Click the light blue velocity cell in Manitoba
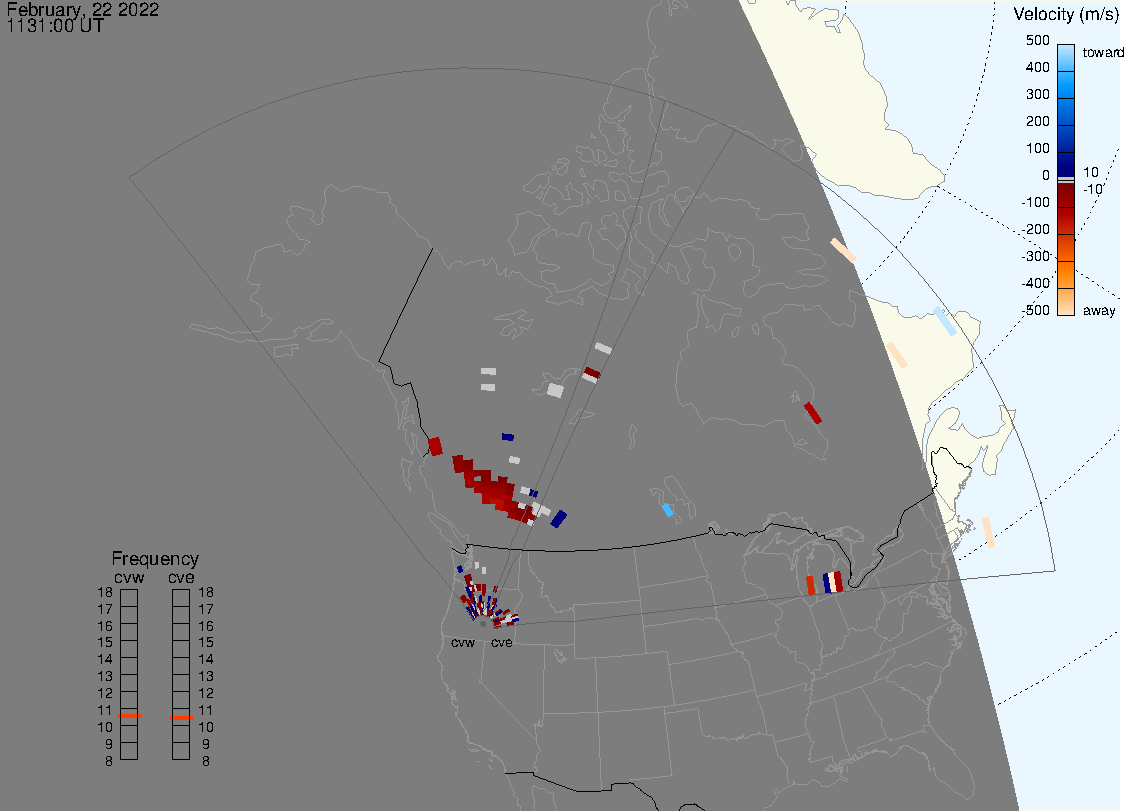The height and width of the screenshot is (811, 1124). pos(667,510)
